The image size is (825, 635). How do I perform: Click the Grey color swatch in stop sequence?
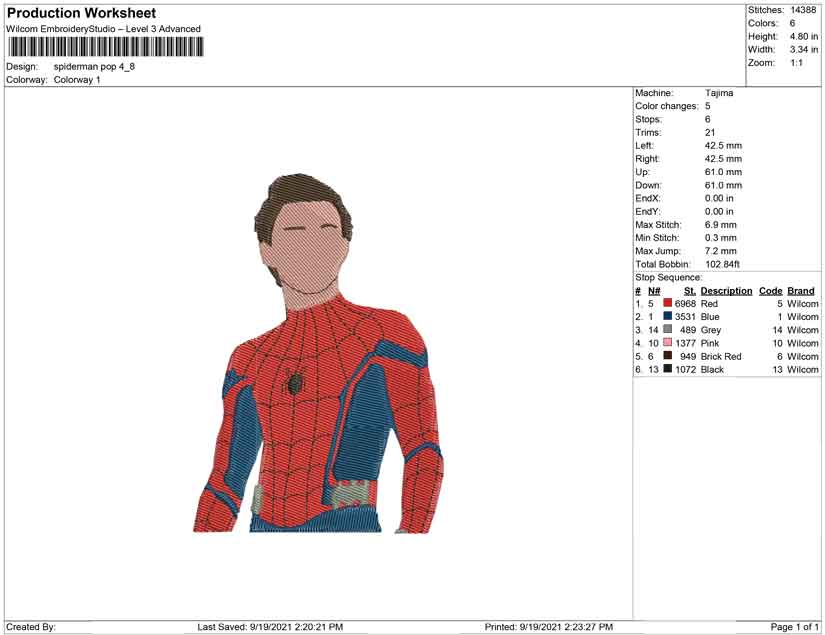click(x=668, y=329)
